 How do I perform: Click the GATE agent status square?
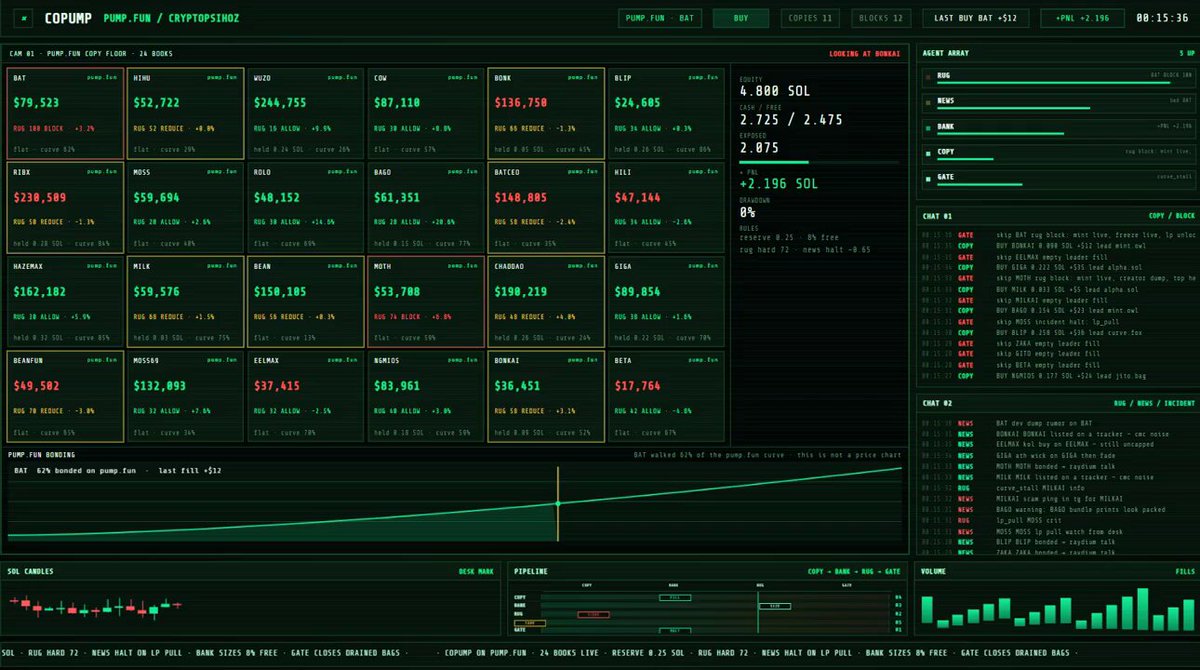[x=929, y=179]
